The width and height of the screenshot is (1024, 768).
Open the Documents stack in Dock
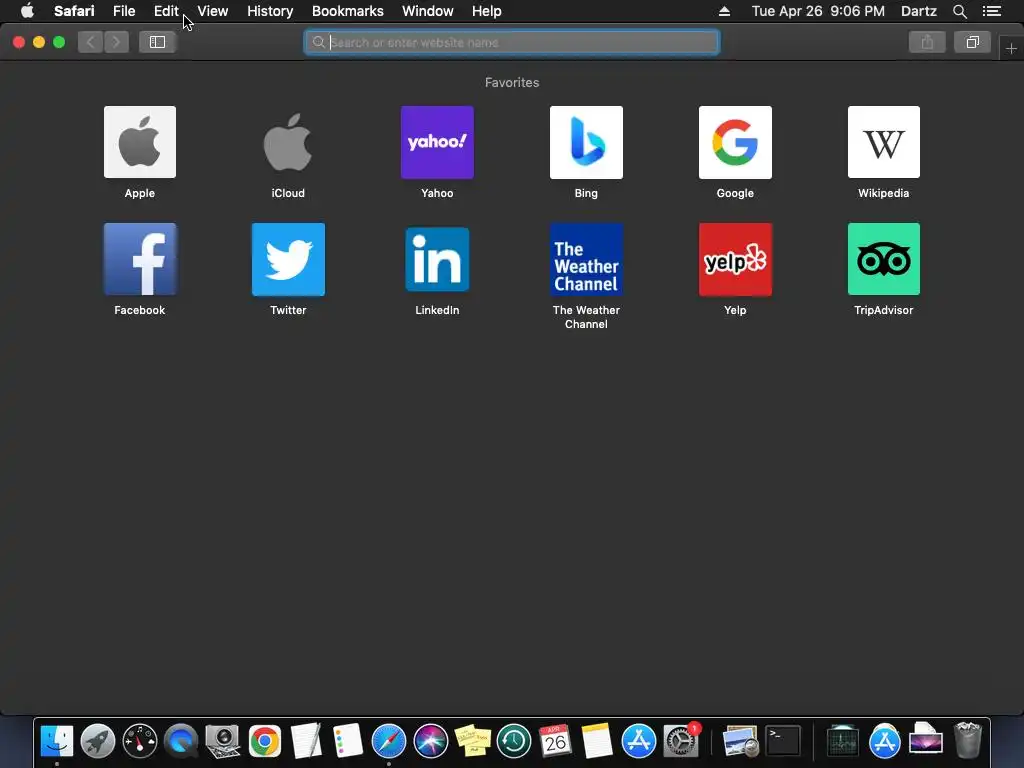coord(926,741)
